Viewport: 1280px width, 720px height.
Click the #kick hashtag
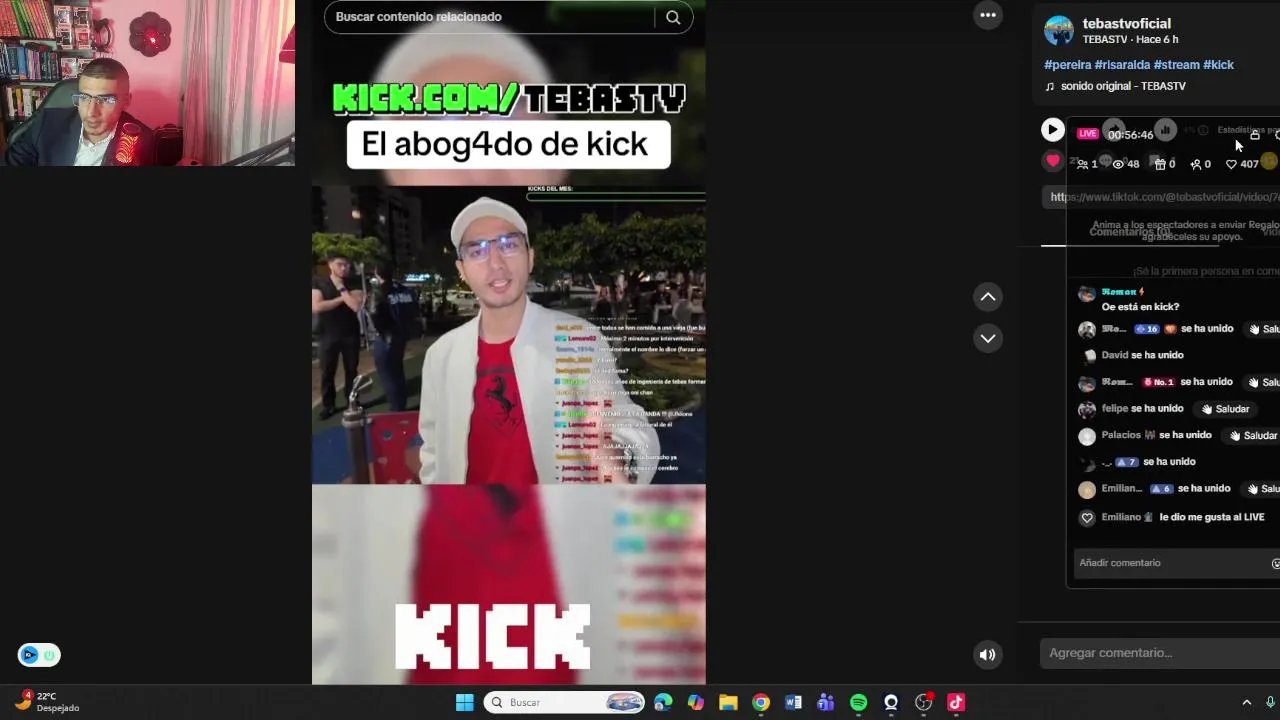pyautogui.click(x=1218, y=64)
